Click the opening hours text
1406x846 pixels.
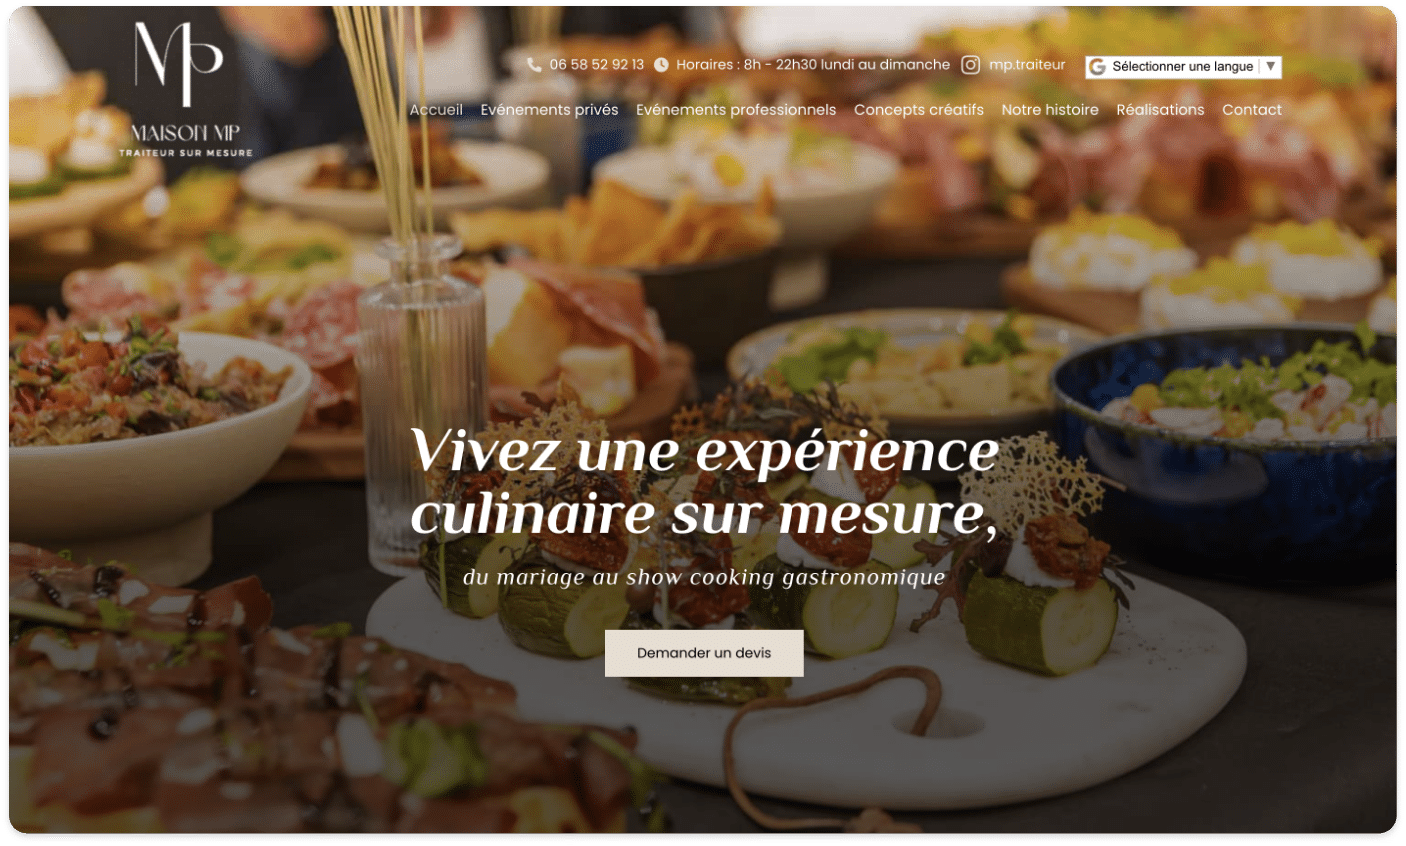click(813, 65)
